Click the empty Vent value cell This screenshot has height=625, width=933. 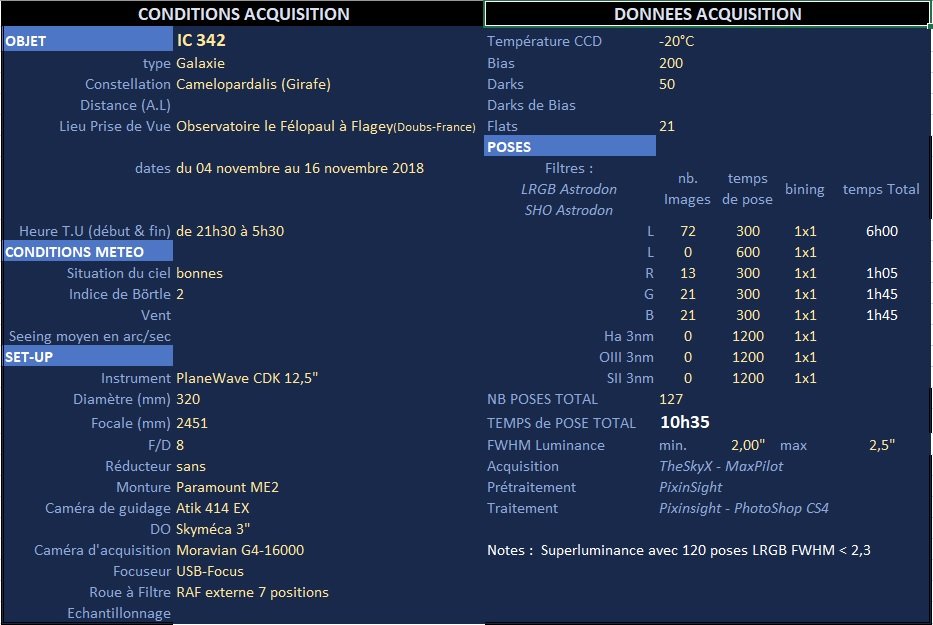pyautogui.click(x=327, y=315)
